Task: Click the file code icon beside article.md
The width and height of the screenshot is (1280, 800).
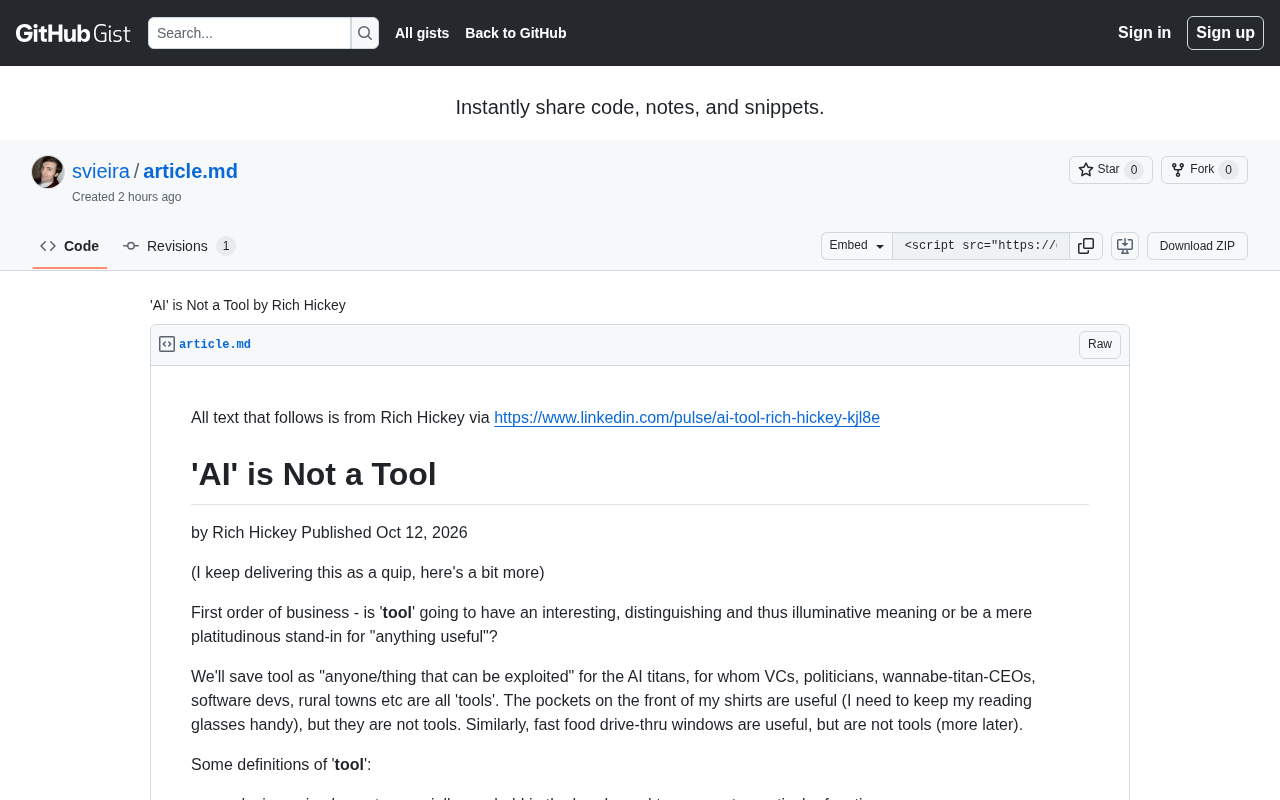Action: 167,344
